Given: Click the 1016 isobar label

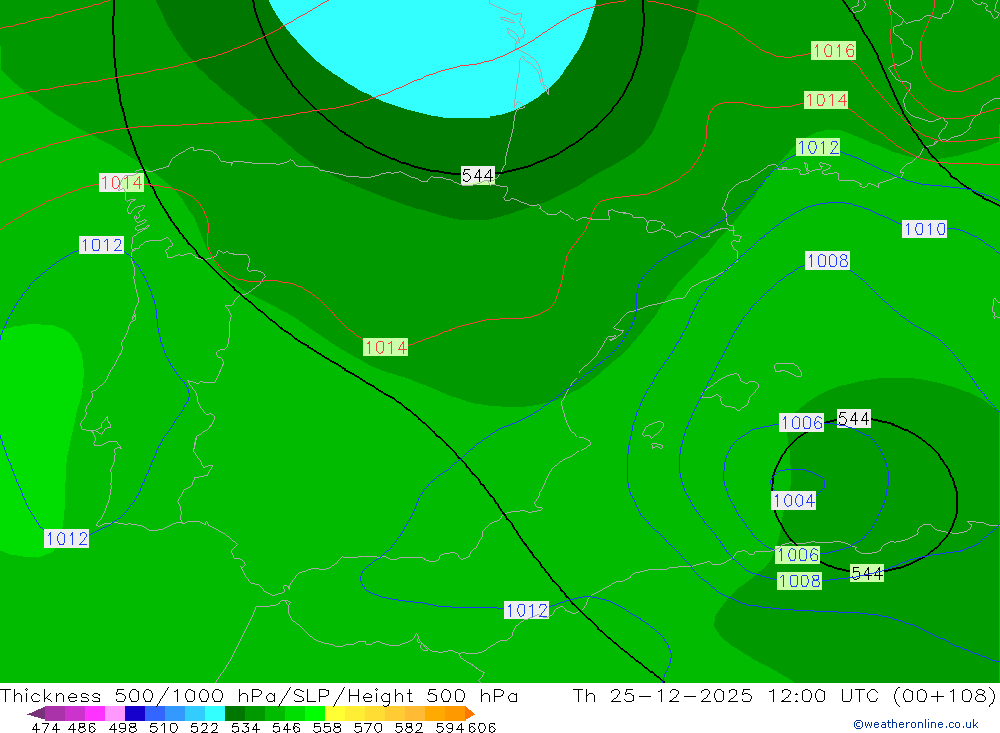Looking at the screenshot, I should tap(833, 51).
